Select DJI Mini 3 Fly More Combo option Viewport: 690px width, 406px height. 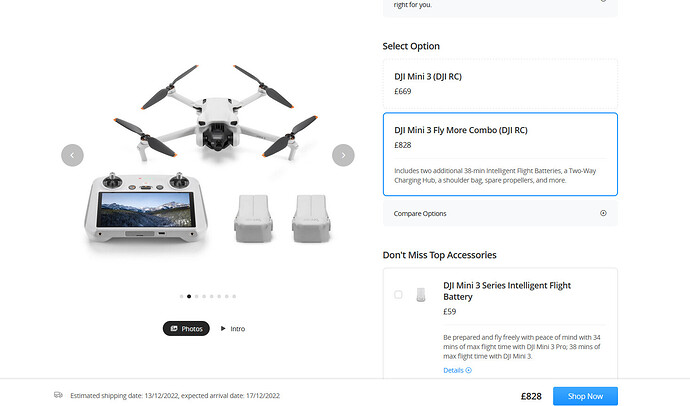point(500,154)
